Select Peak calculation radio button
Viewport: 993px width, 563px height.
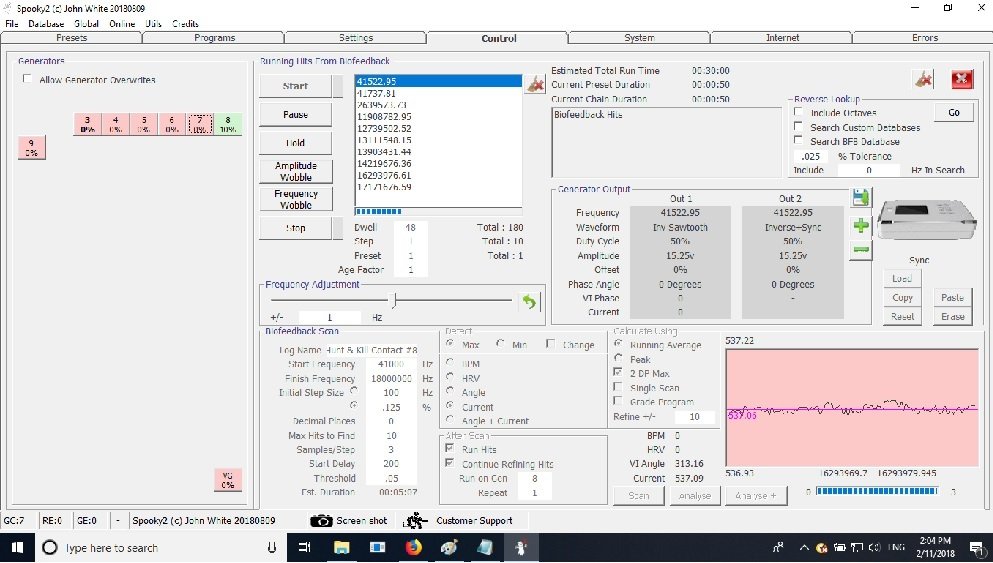click(618, 358)
